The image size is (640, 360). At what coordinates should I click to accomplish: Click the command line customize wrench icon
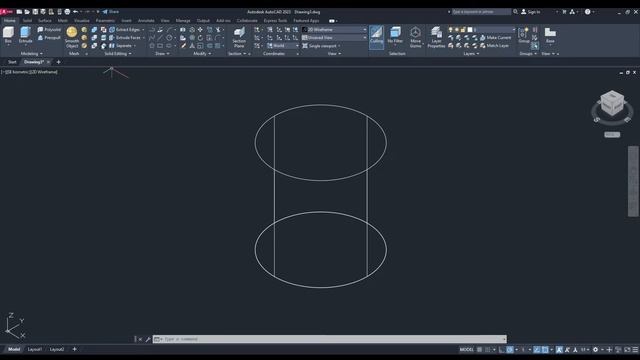[148, 339]
